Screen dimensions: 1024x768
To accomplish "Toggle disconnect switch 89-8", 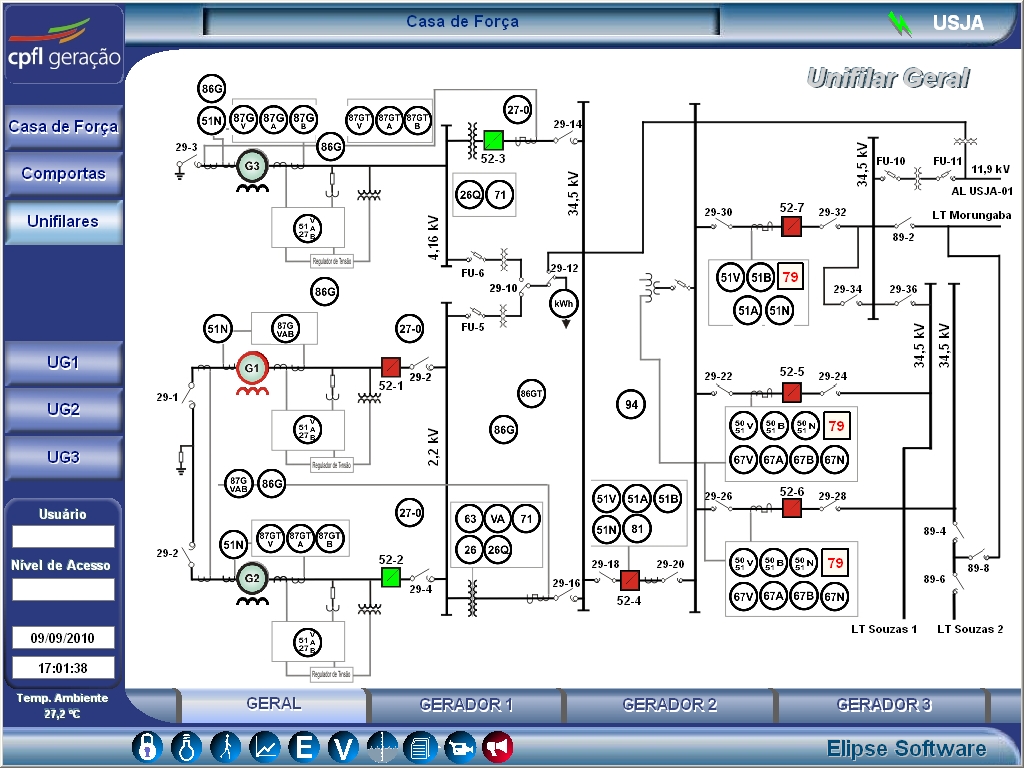I will click(976, 553).
